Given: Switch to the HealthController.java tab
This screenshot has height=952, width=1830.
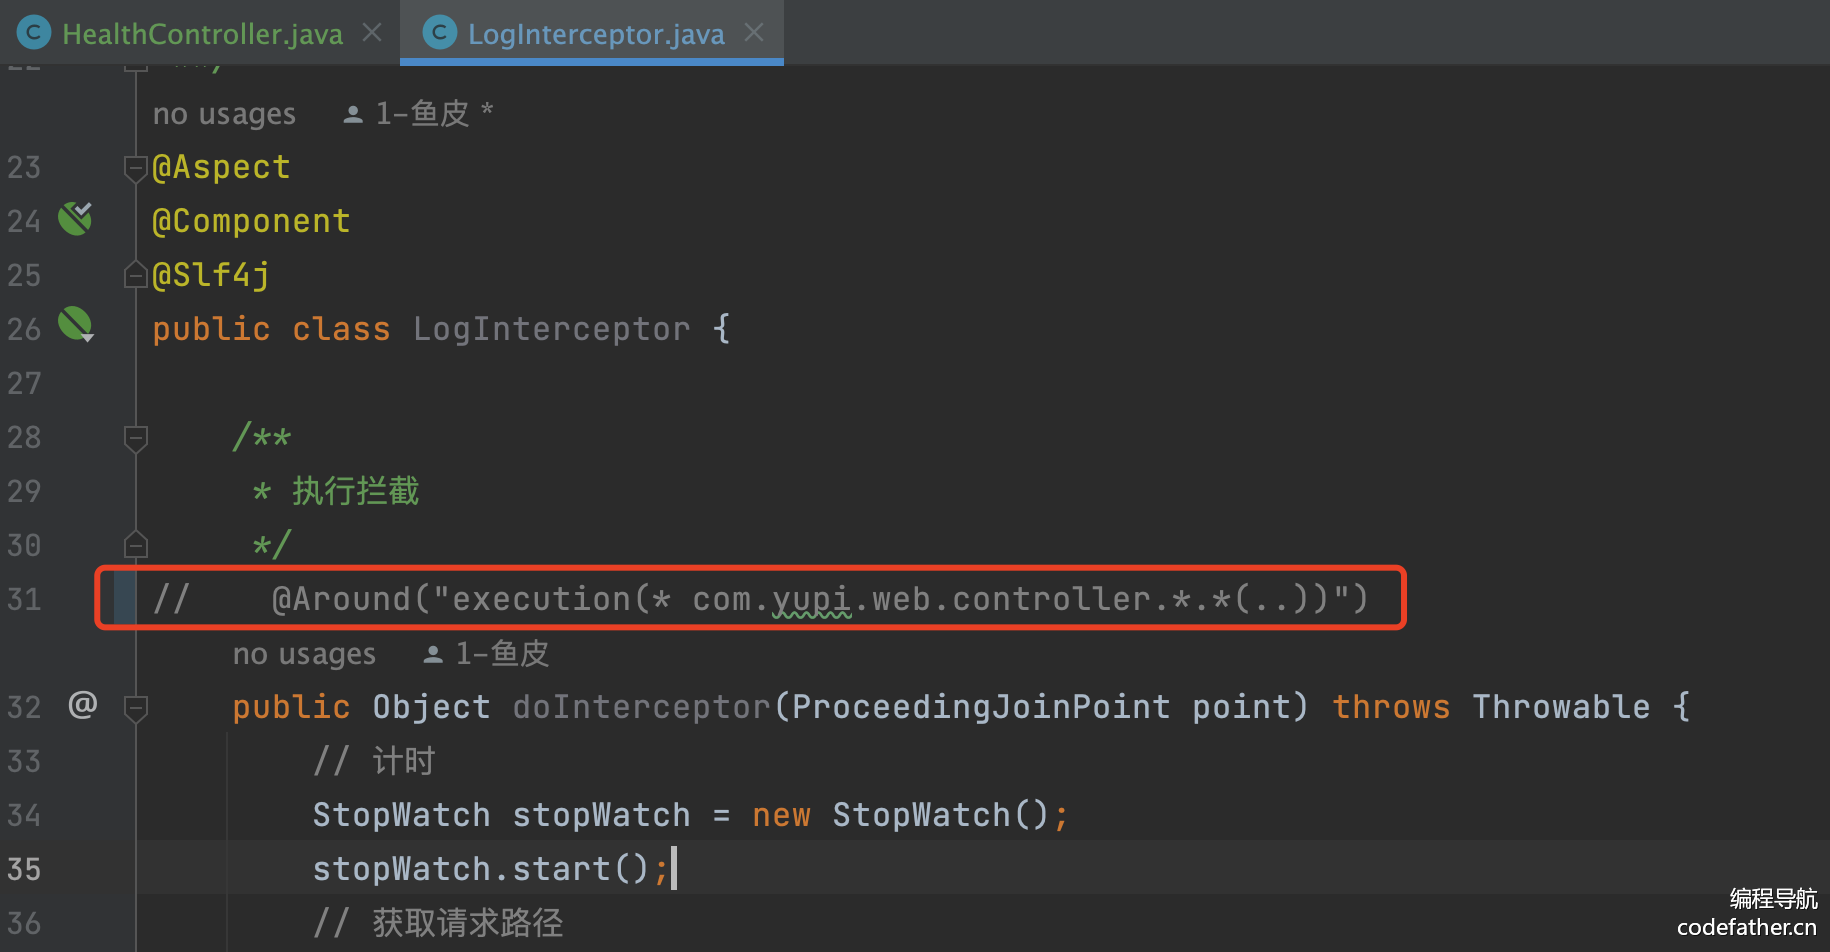Looking at the screenshot, I should [202, 34].
